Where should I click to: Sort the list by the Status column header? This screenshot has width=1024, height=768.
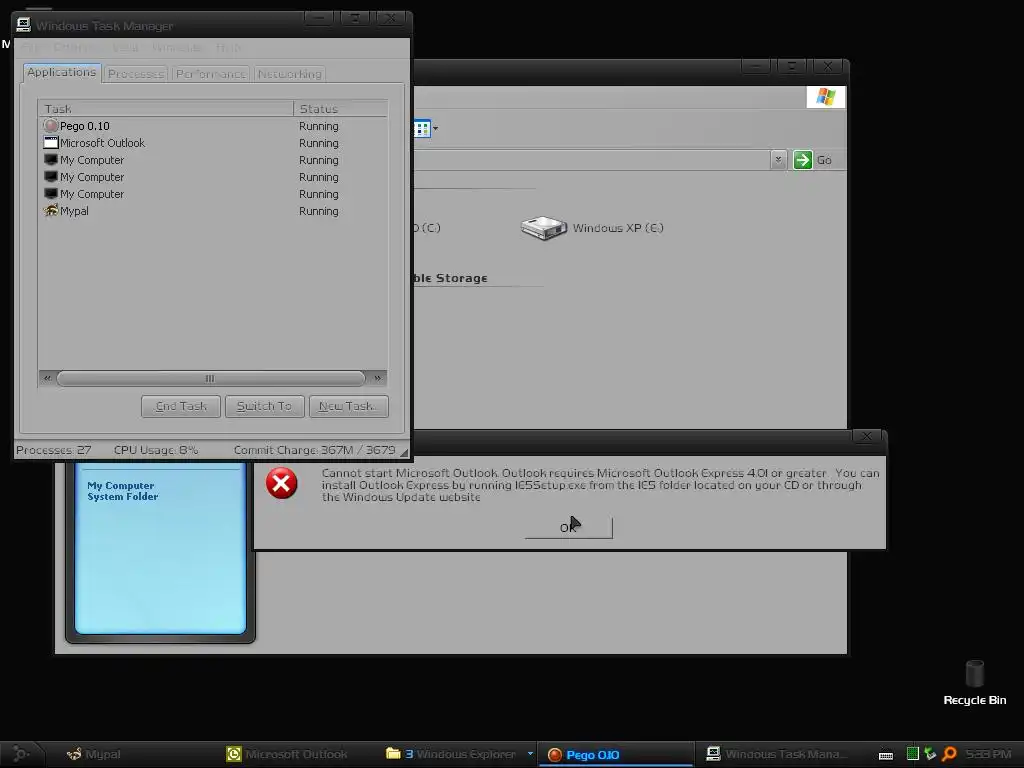(x=340, y=108)
